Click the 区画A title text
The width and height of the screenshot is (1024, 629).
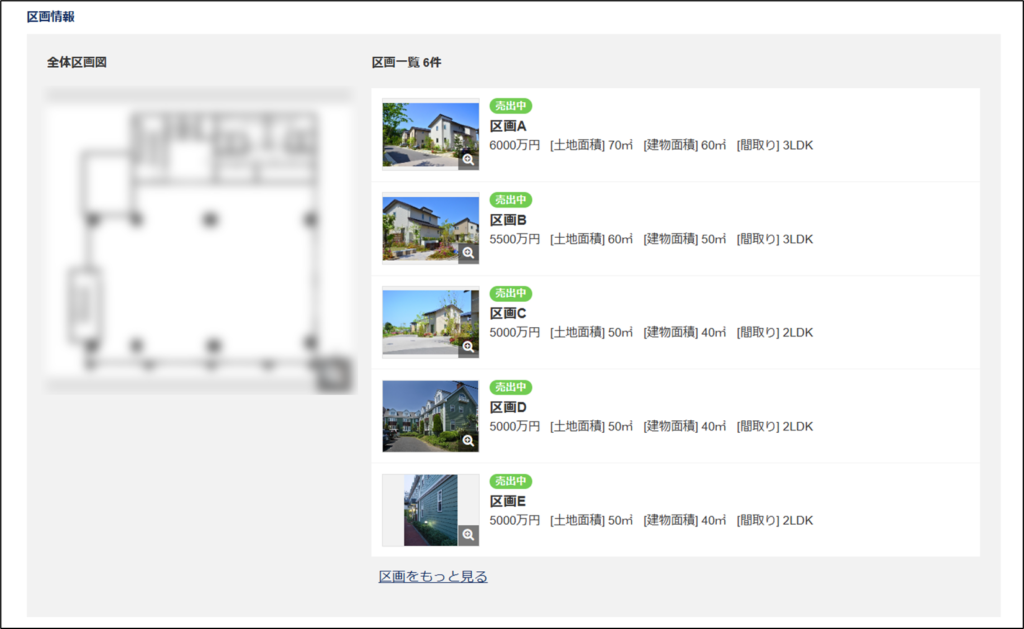(508, 126)
